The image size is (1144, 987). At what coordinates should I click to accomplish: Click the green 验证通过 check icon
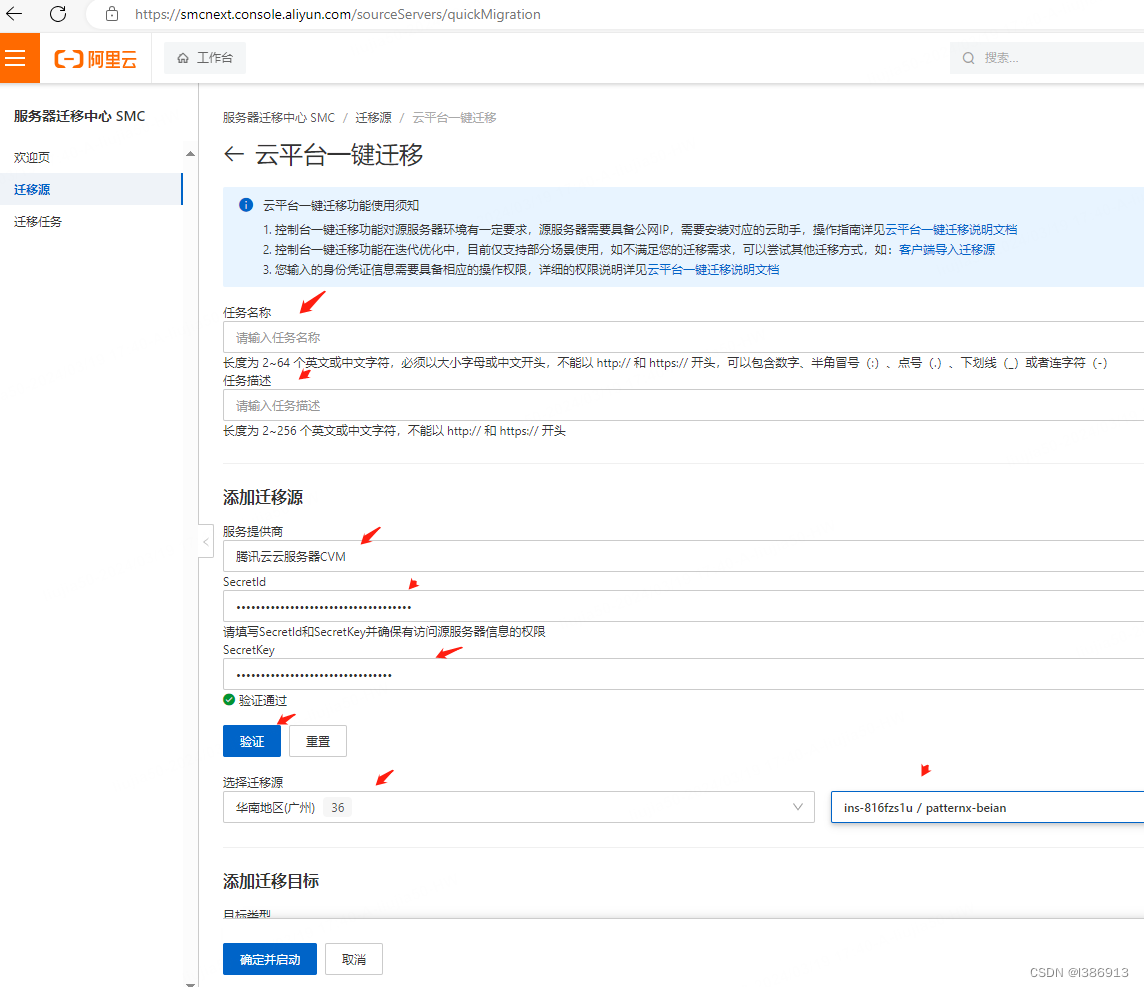(x=229, y=700)
